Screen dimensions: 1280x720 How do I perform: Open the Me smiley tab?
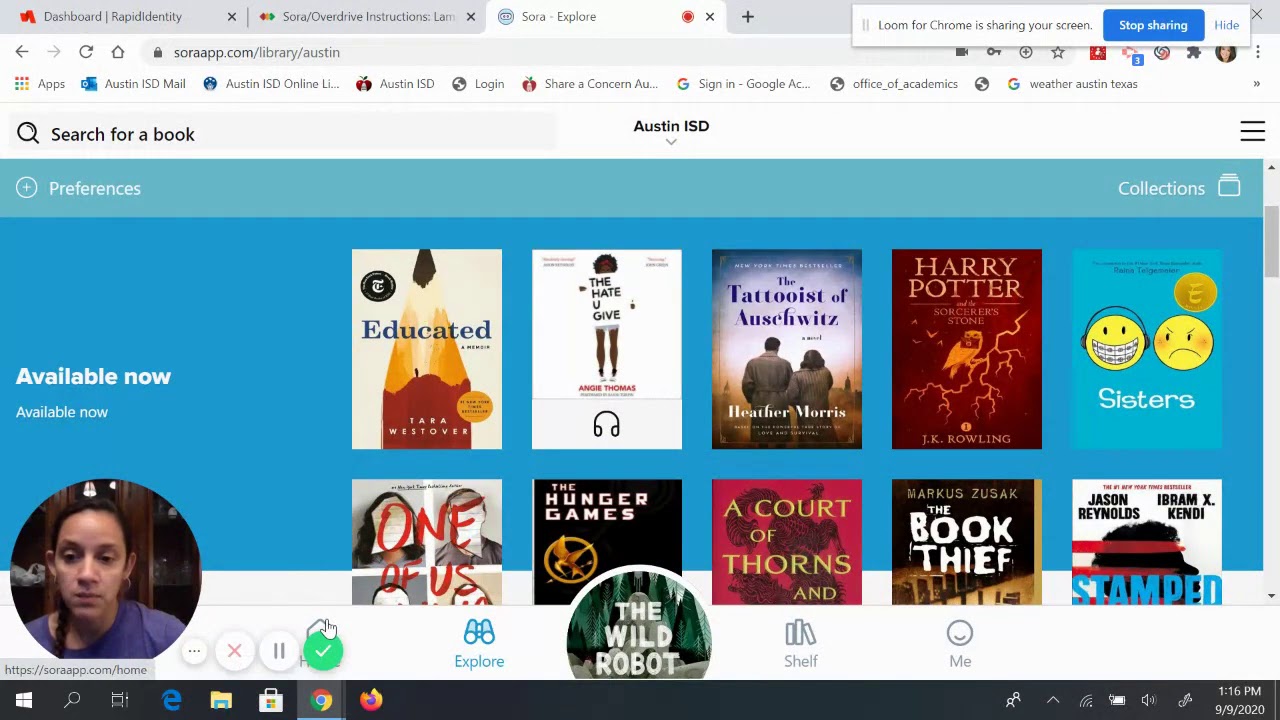(x=960, y=644)
